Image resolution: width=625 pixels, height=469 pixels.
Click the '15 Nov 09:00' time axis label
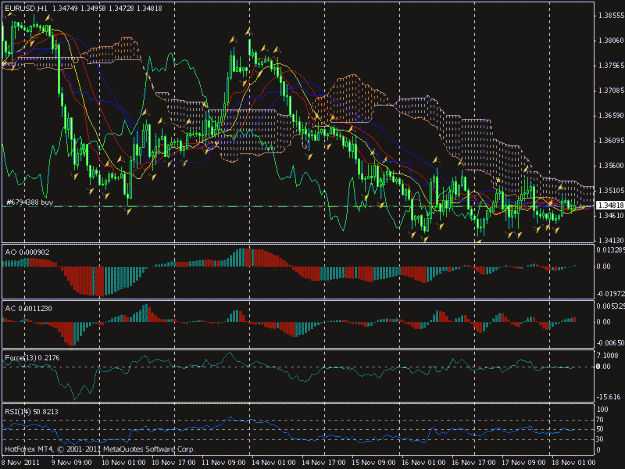click(373, 463)
